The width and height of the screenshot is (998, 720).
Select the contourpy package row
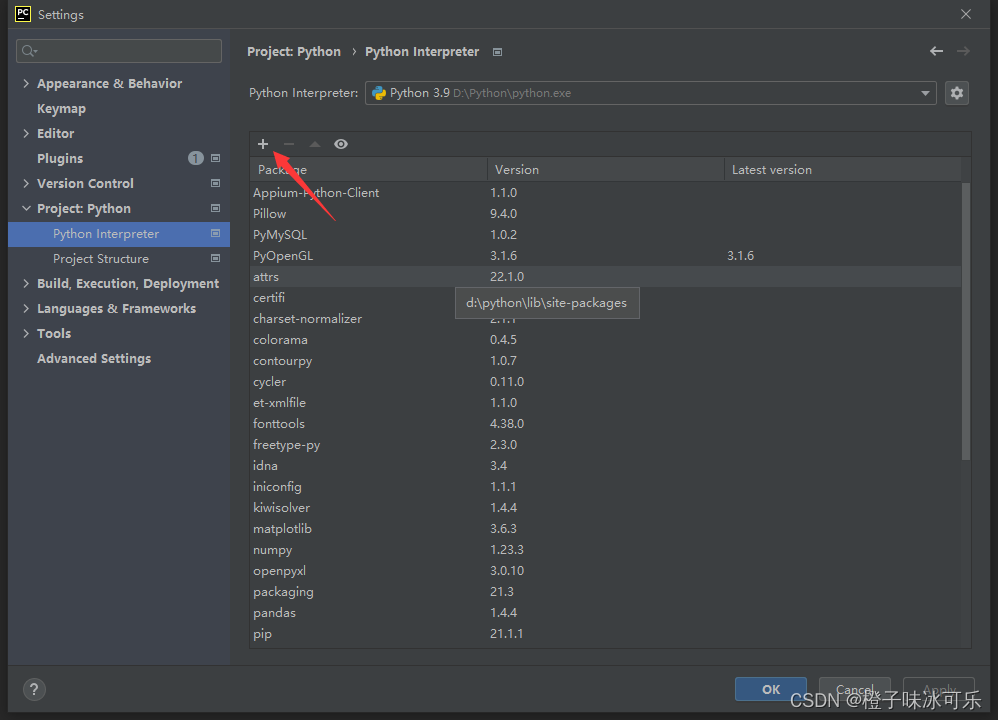(x=605, y=360)
